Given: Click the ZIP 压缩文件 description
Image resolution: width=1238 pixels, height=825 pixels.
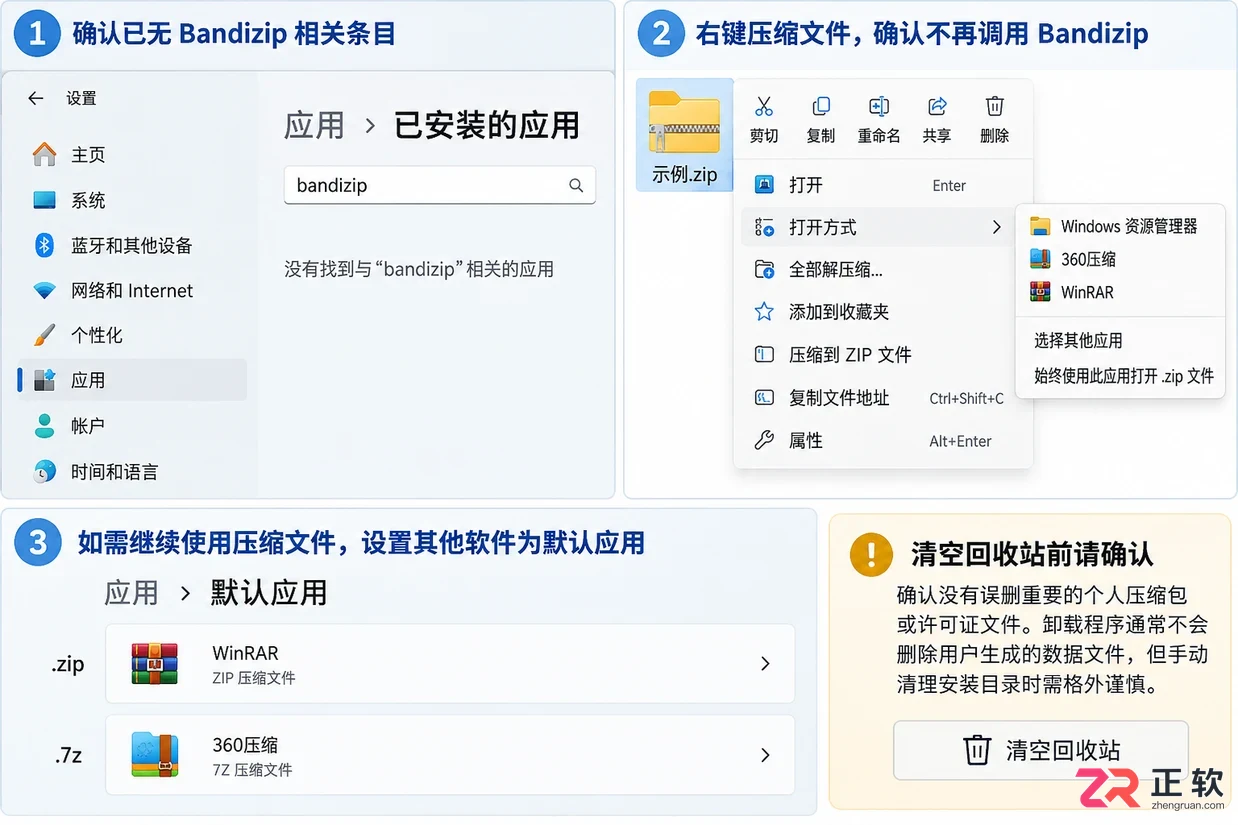Looking at the screenshot, I should click(x=254, y=678).
